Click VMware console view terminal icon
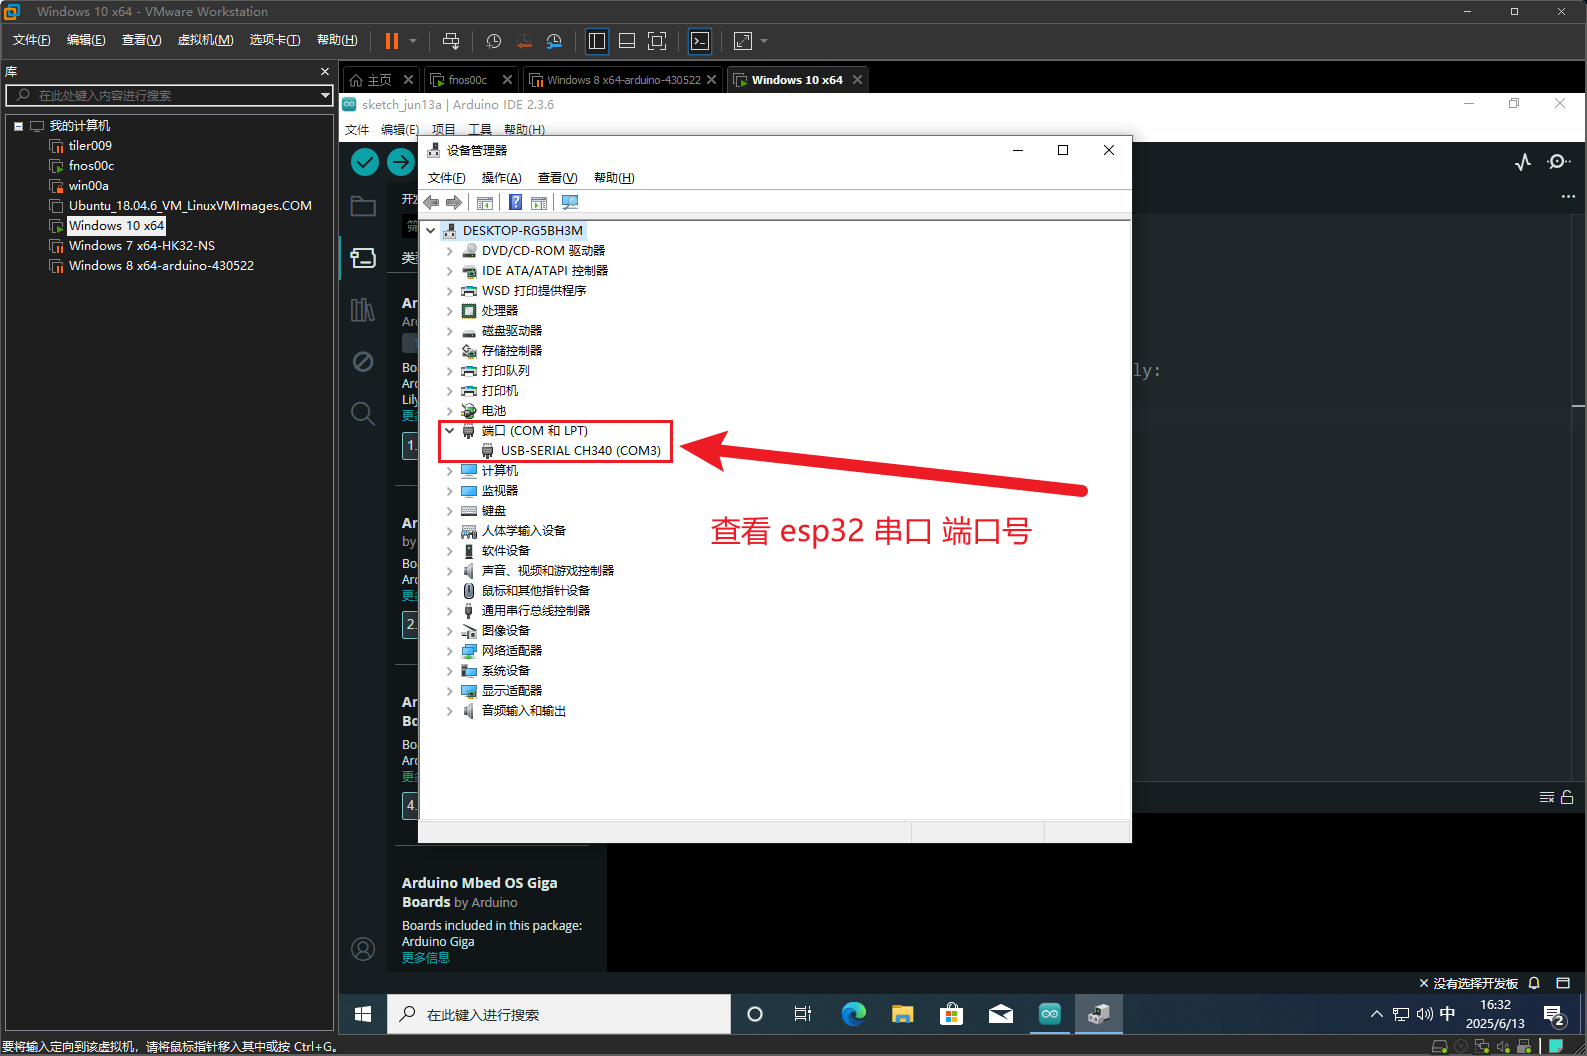Image resolution: width=1587 pixels, height=1056 pixels. (x=700, y=41)
